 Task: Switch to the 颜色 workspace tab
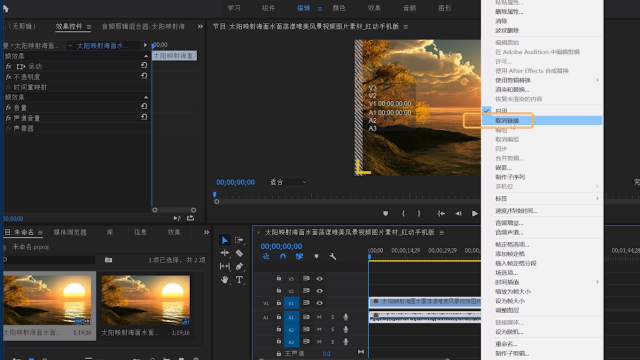pos(339,8)
